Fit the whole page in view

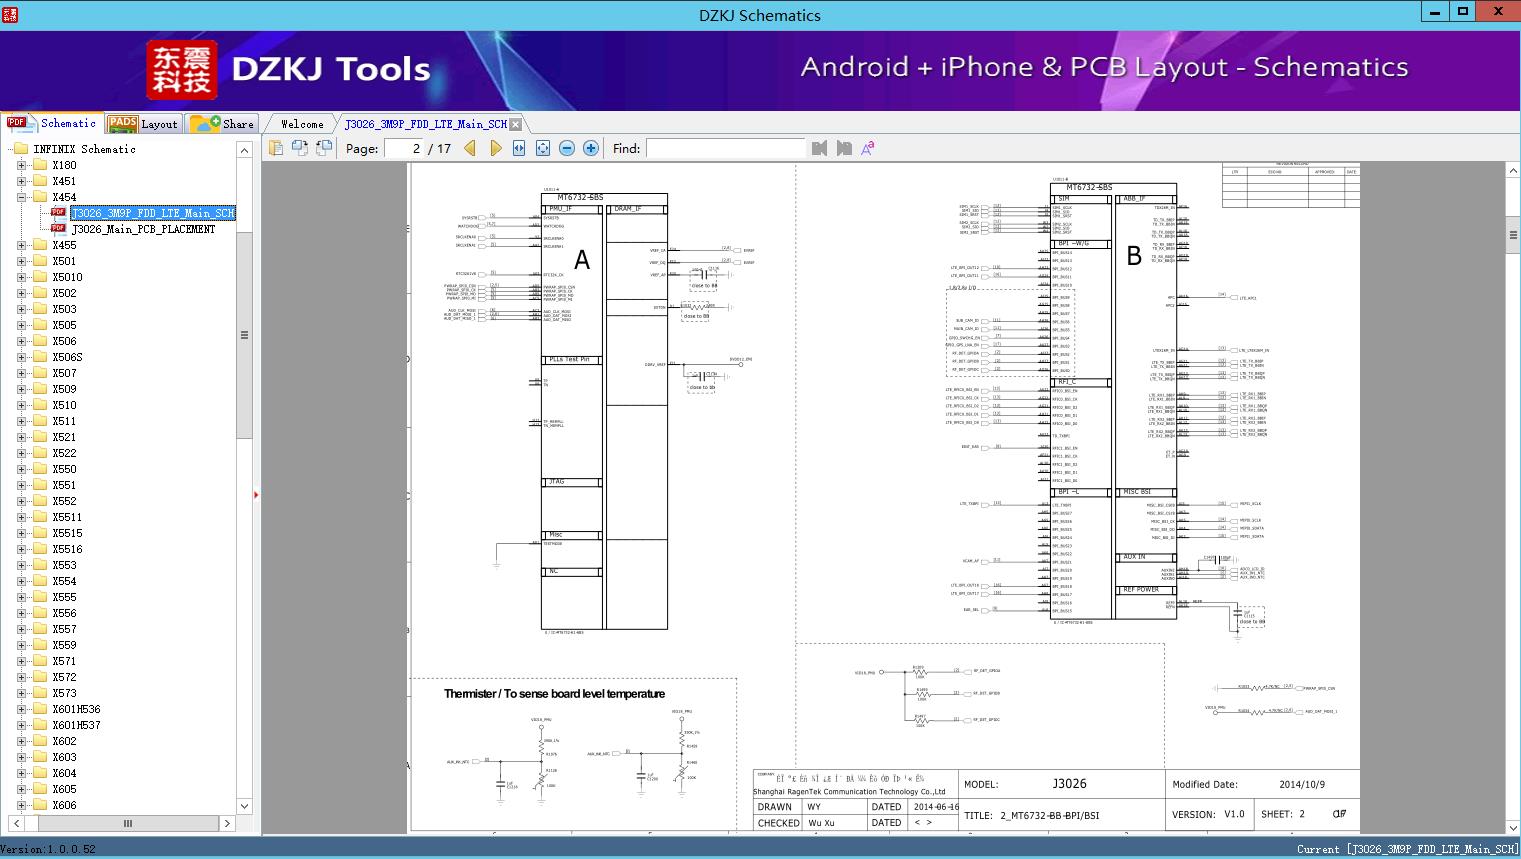tap(543, 148)
